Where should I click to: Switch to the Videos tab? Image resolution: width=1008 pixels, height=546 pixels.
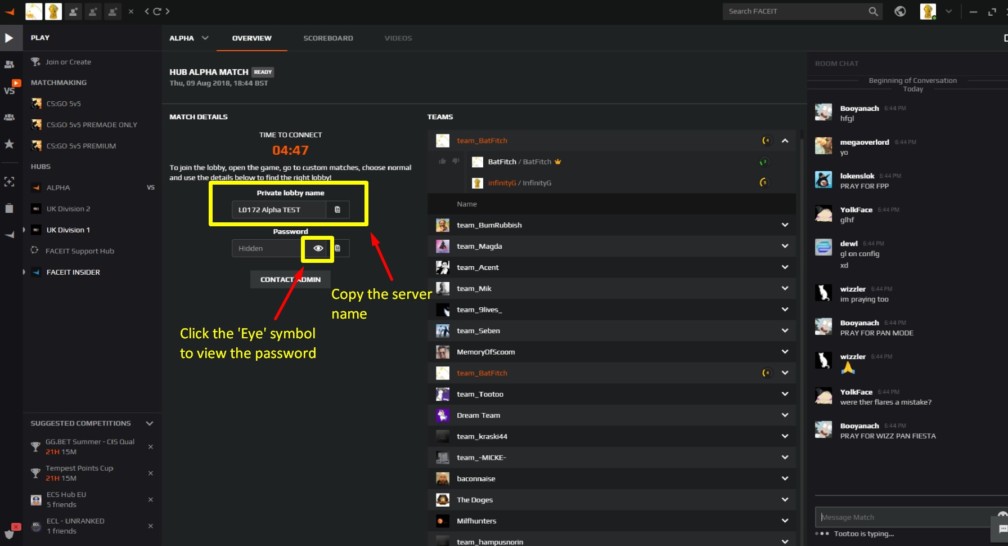(x=398, y=38)
